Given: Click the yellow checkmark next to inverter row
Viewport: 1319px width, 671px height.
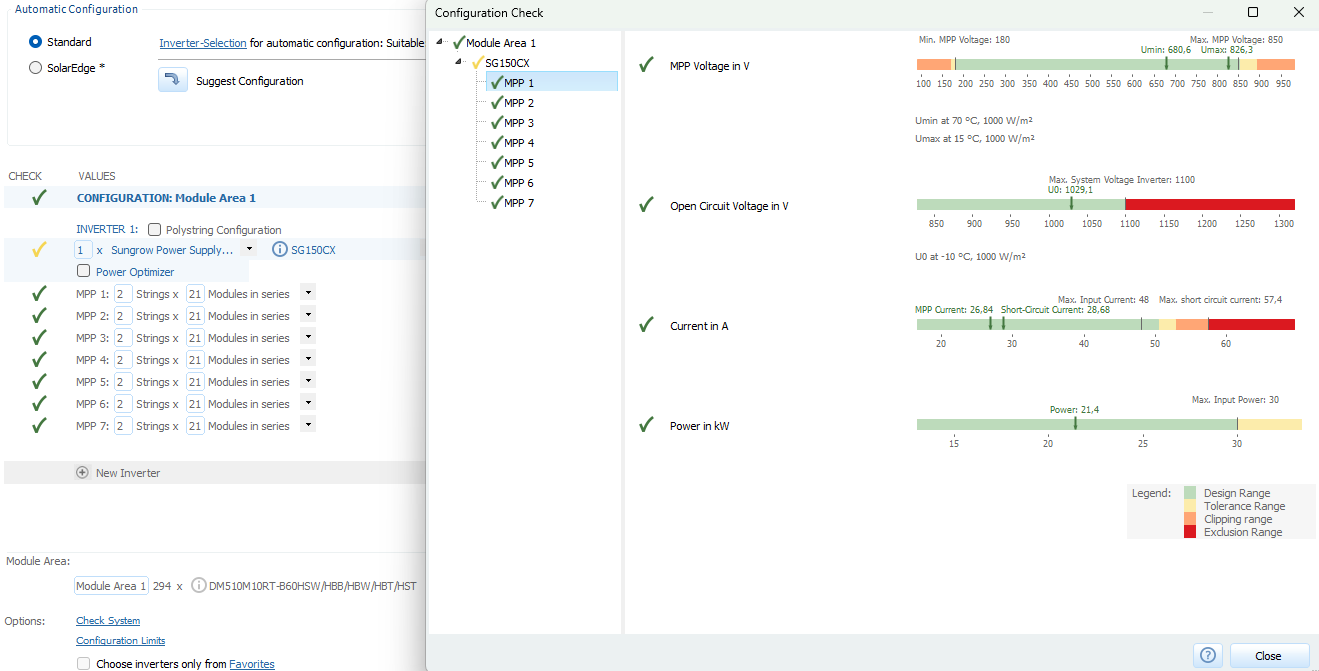Looking at the screenshot, I should click(39, 250).
